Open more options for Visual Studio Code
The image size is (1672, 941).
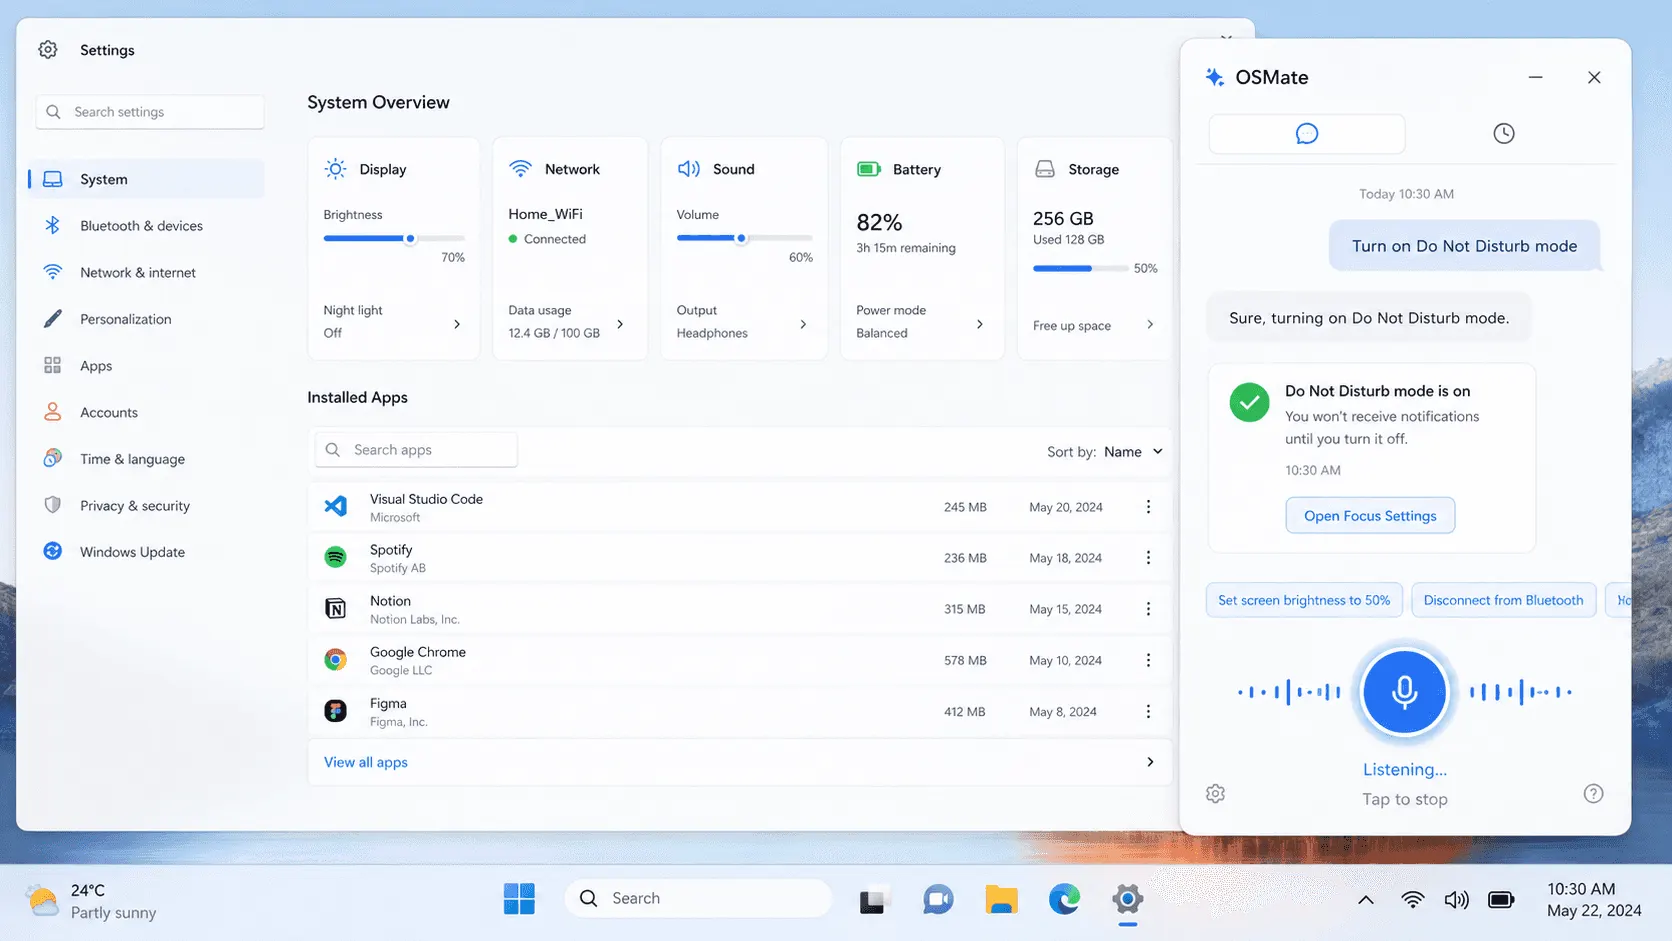1148,507
